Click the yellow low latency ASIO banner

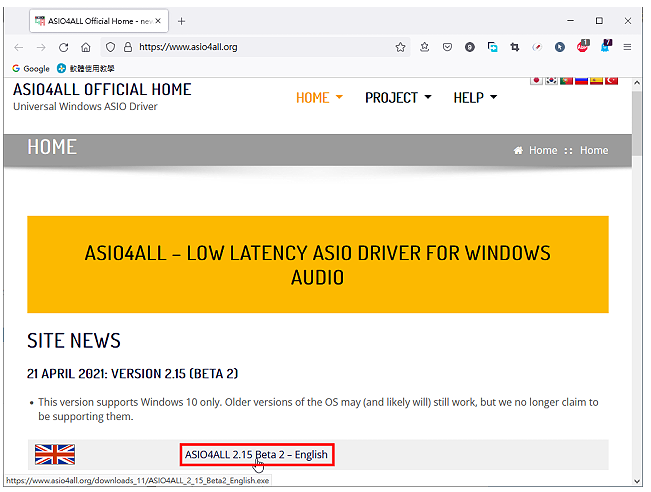click(318, 264)
